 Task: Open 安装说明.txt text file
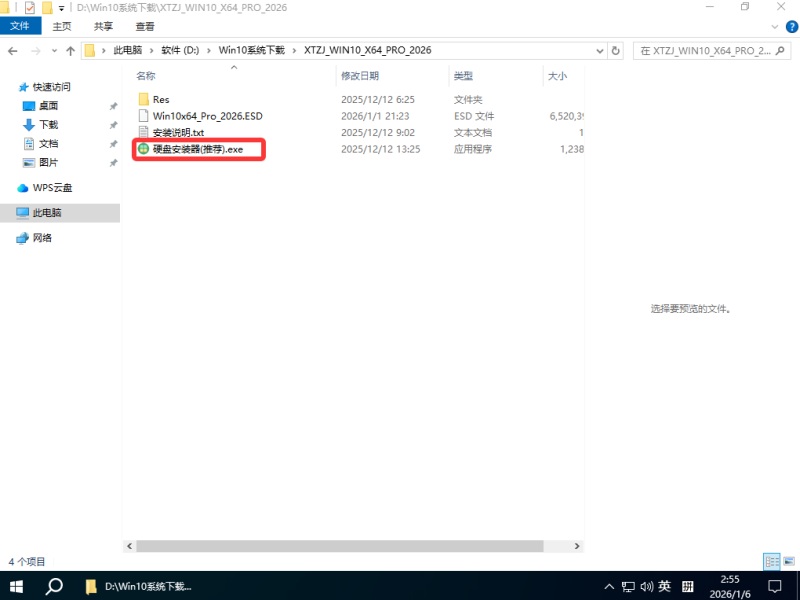tap(178, 132)
